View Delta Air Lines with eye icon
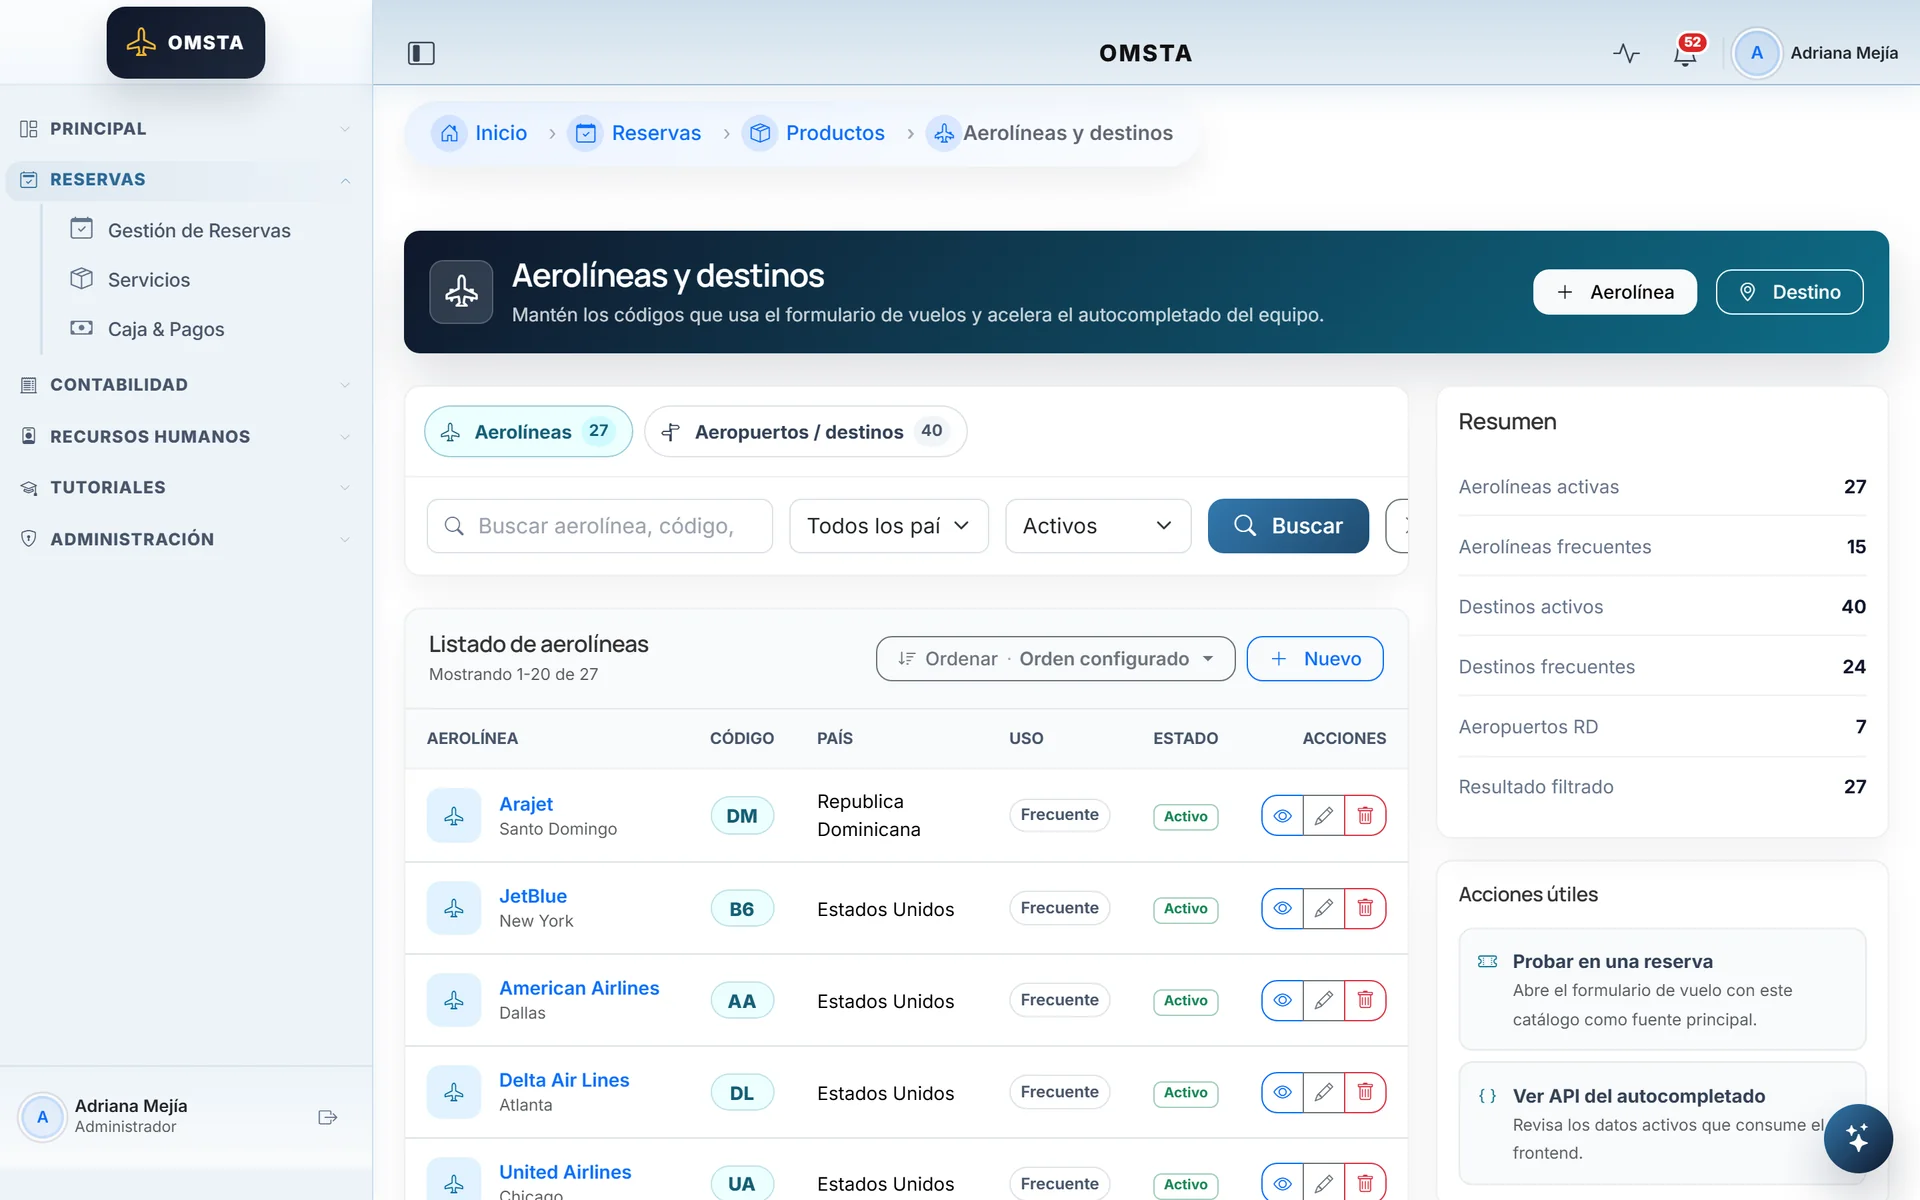 point(1282,1092)
